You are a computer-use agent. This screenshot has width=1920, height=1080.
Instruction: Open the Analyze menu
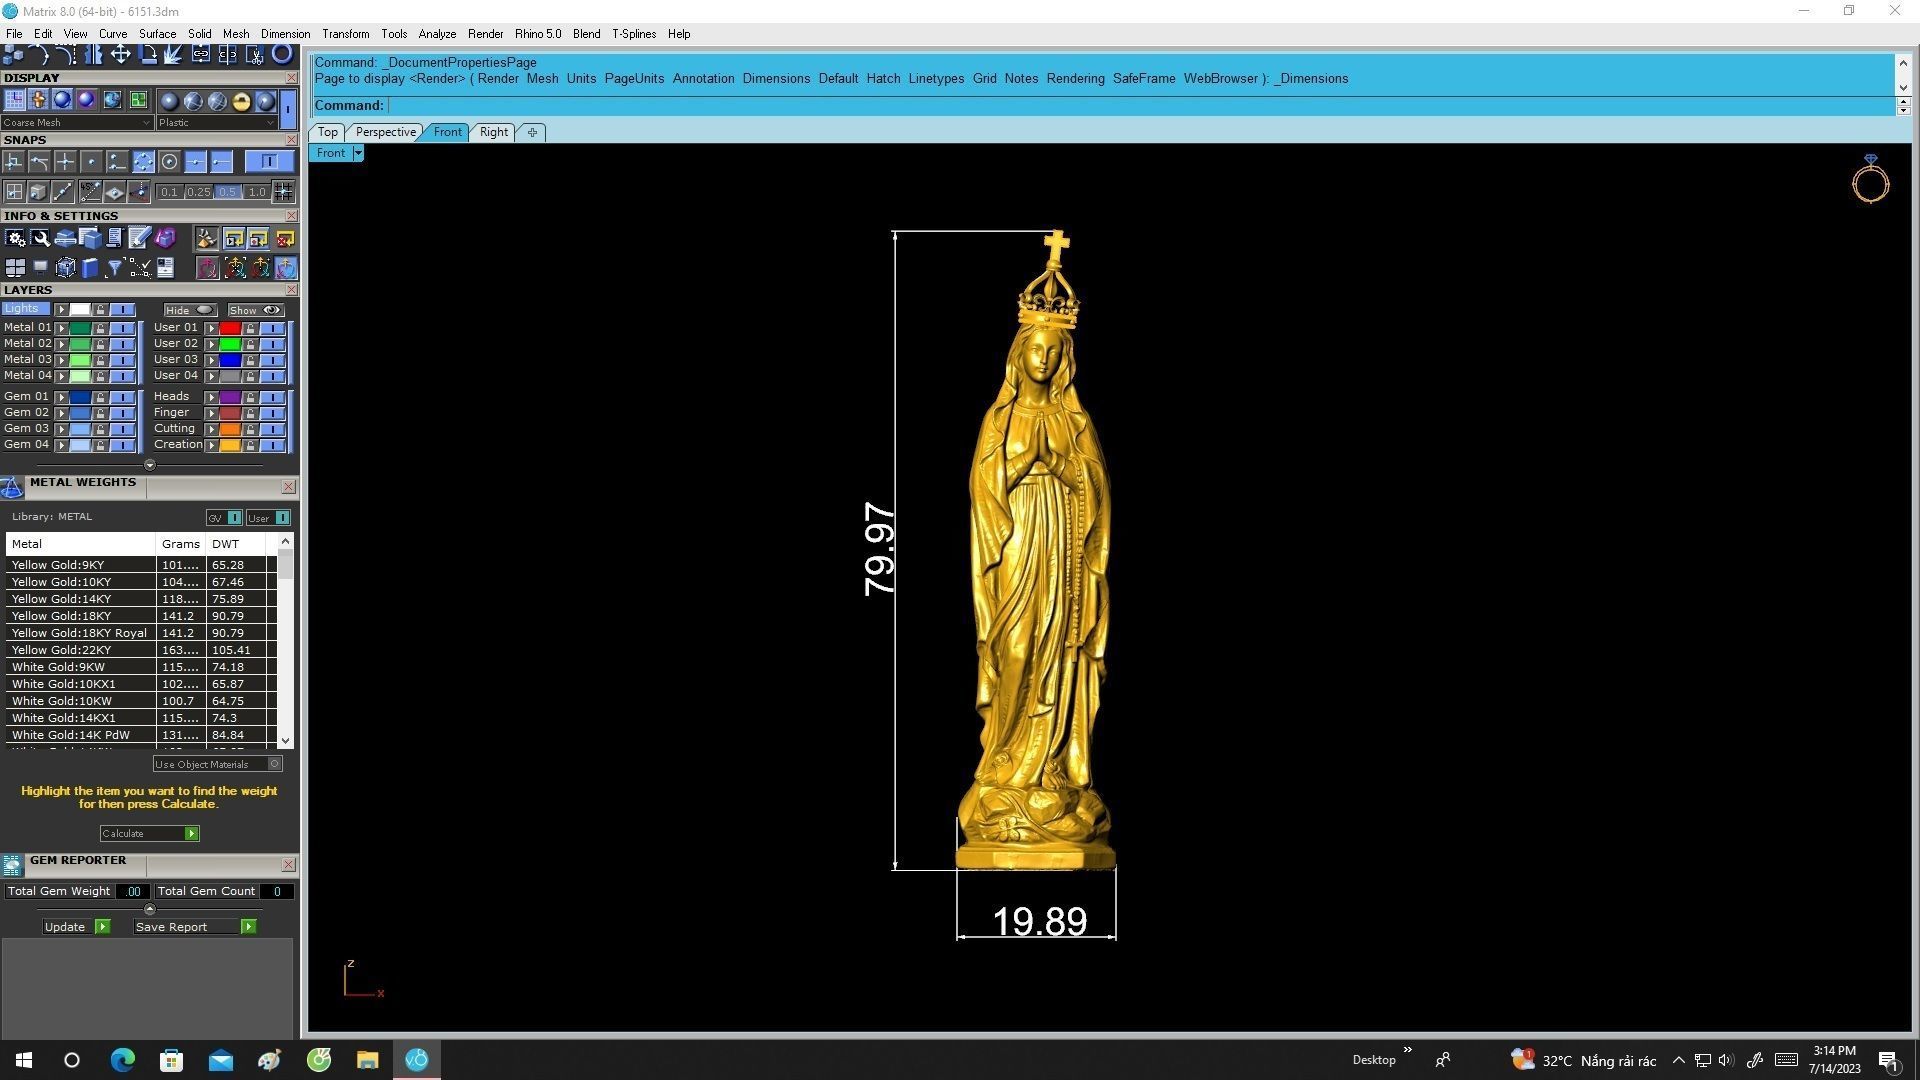(x=437, y=34)
